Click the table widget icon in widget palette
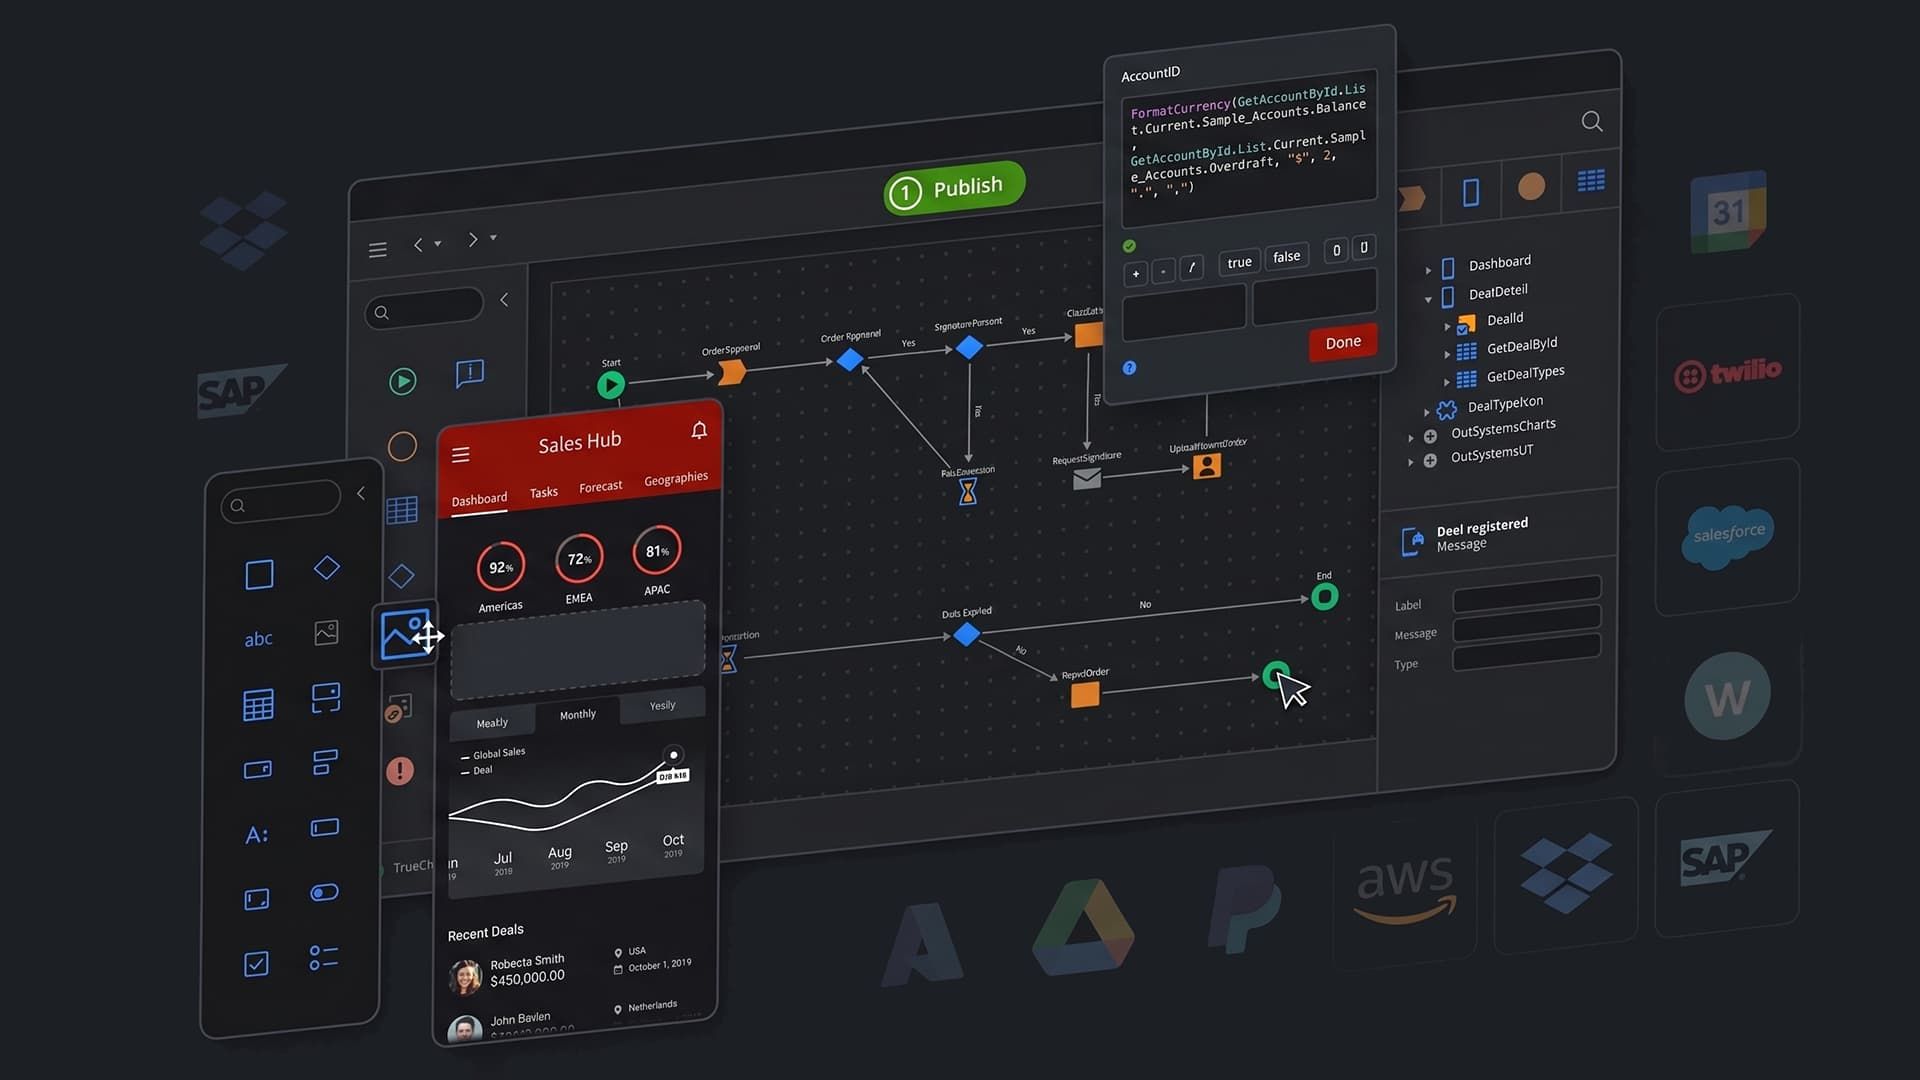This screenshot has height=1080, width=1920. (258, 705)
